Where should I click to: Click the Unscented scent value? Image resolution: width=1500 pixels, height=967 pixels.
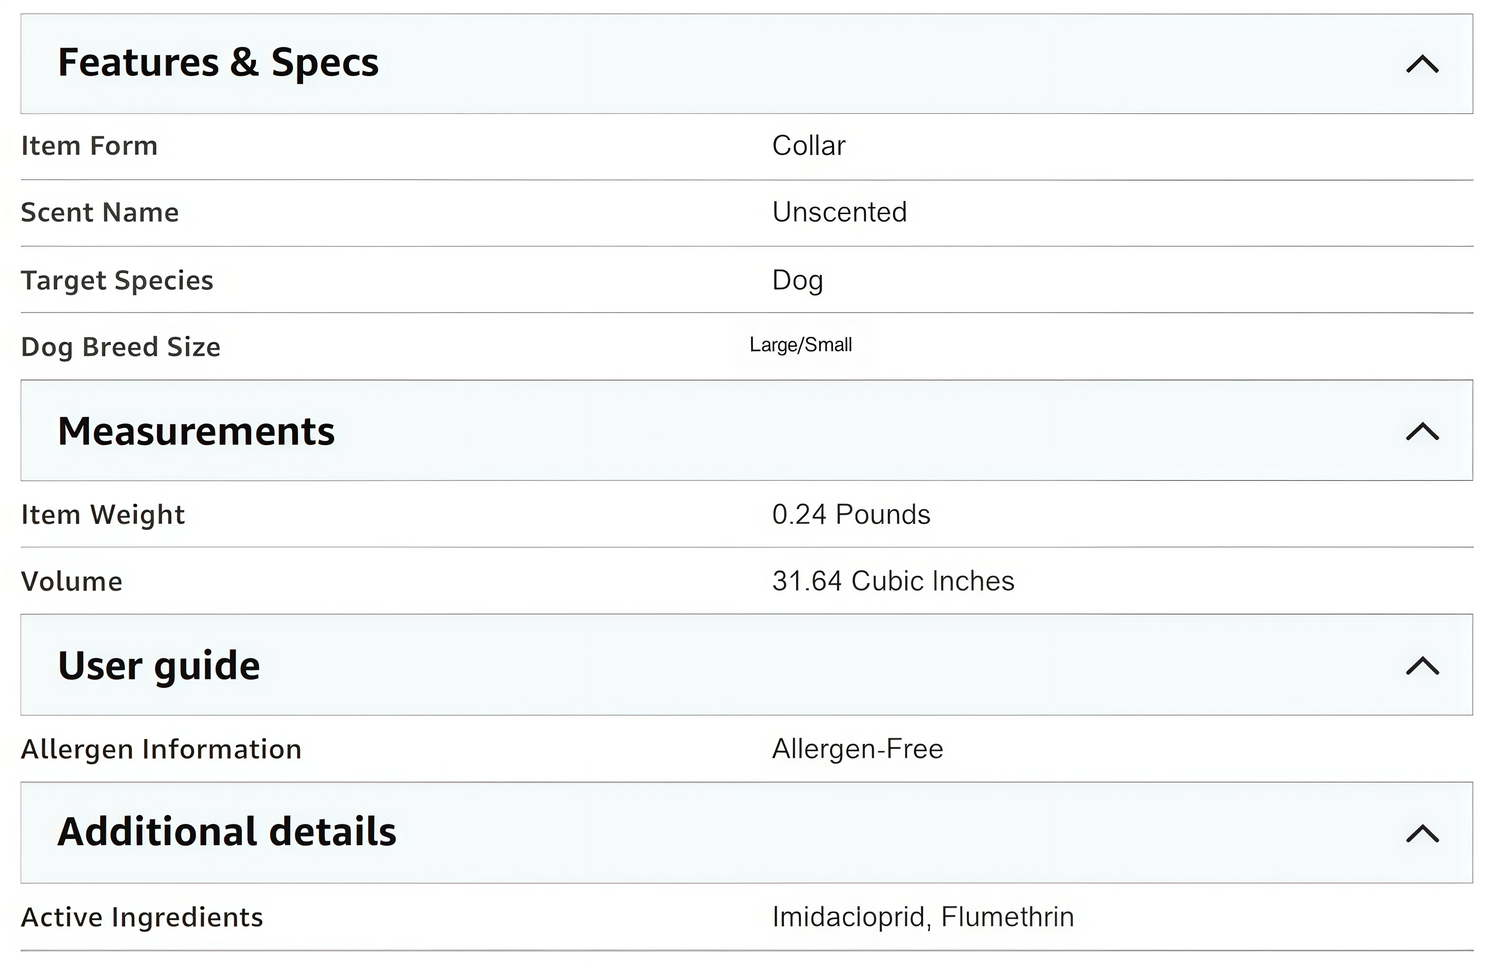pos(839,213)
